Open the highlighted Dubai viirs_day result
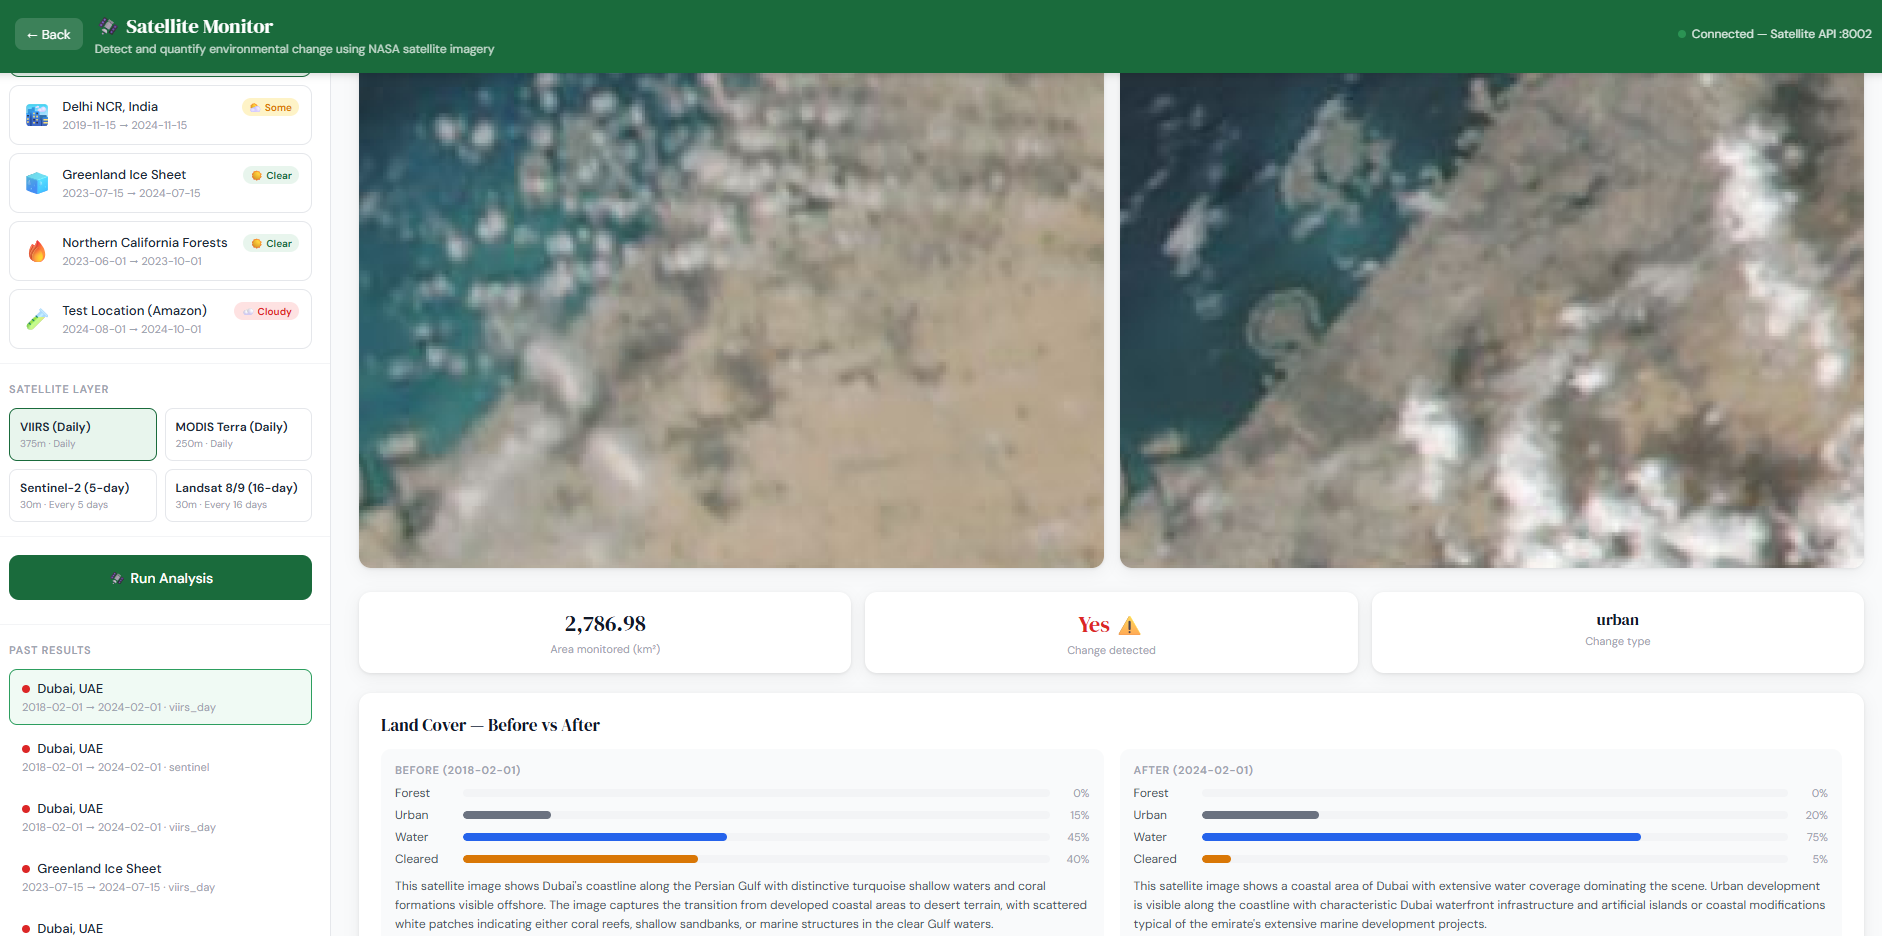 point(160,697)
